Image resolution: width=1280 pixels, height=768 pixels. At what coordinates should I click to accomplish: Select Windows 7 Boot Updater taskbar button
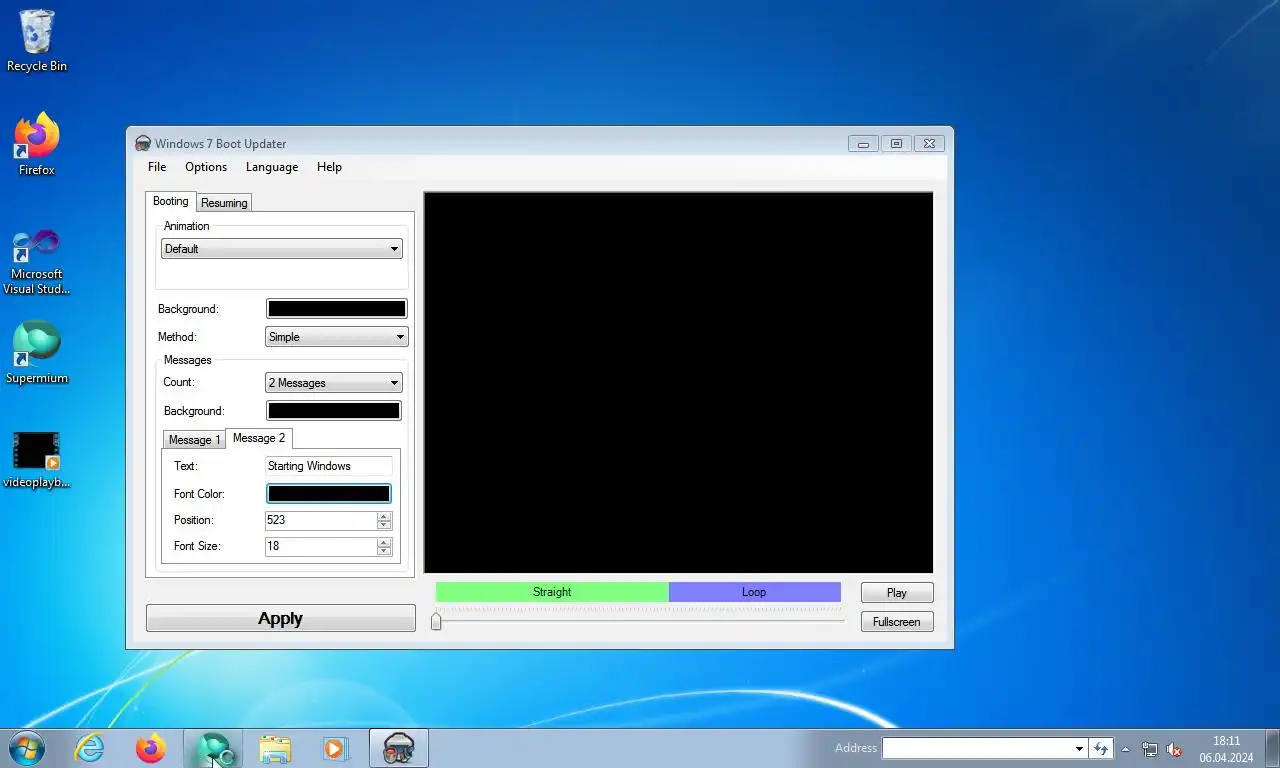(x=399, y=748)
